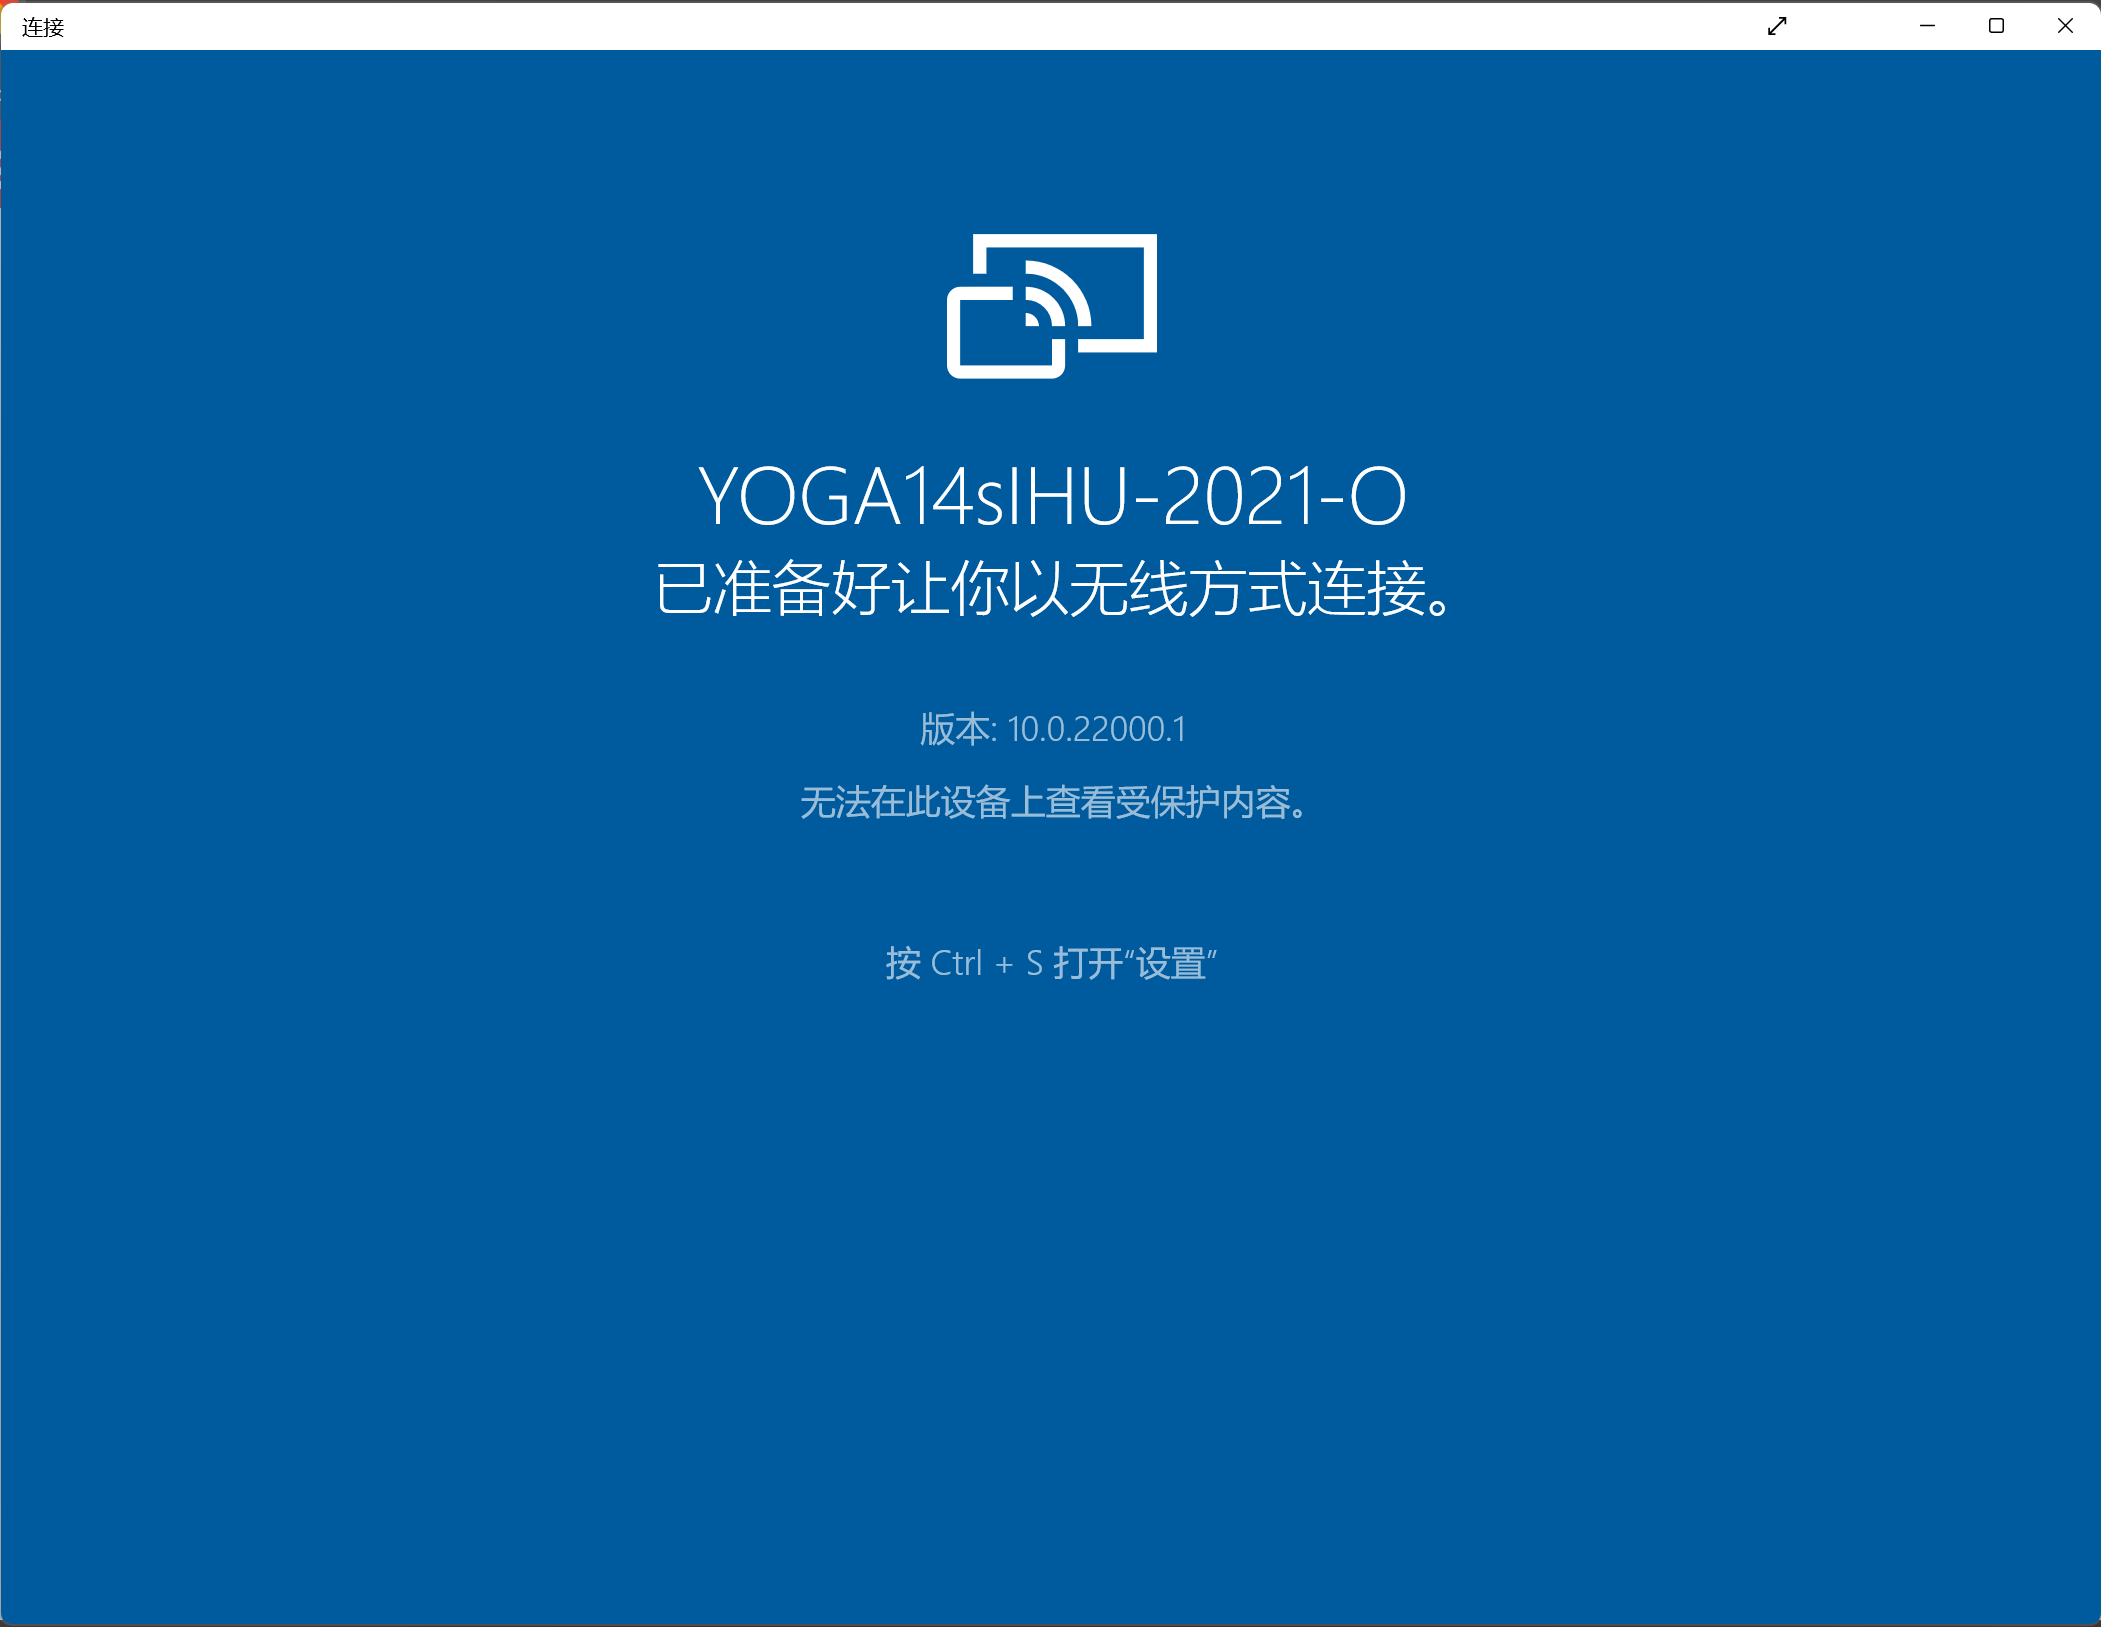The width and height of the screenshot is (2101, 1627).
Task: Click the device name YOGA14sIHU-2021-O
Action: click(1052, 496)
